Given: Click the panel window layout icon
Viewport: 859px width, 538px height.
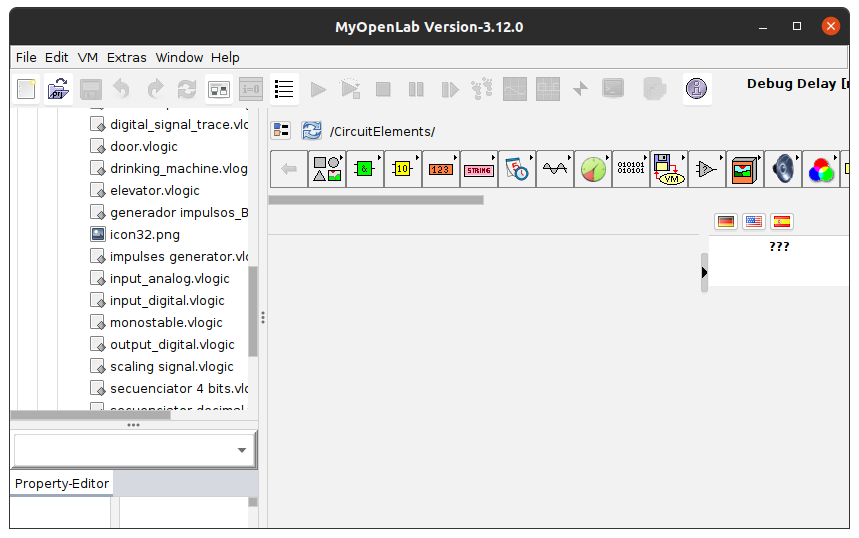Looking at the screenshot, I should point(219,89).
